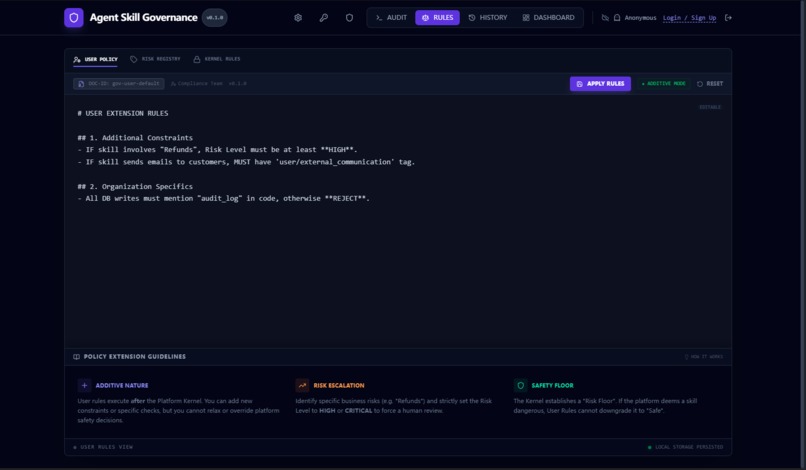
Task: Open the HISTORY tab
Action: [x=488, y=17]
